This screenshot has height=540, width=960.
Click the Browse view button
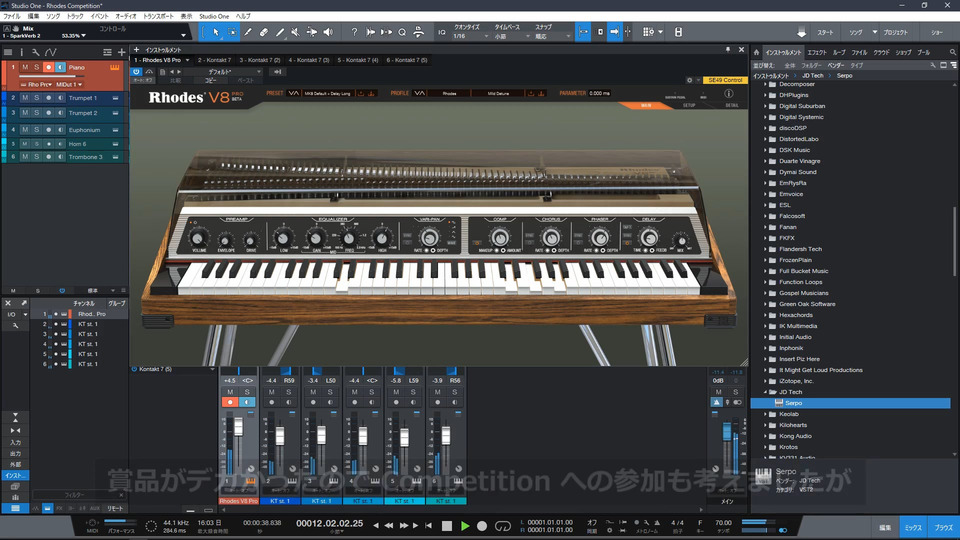tap(943, 528)
